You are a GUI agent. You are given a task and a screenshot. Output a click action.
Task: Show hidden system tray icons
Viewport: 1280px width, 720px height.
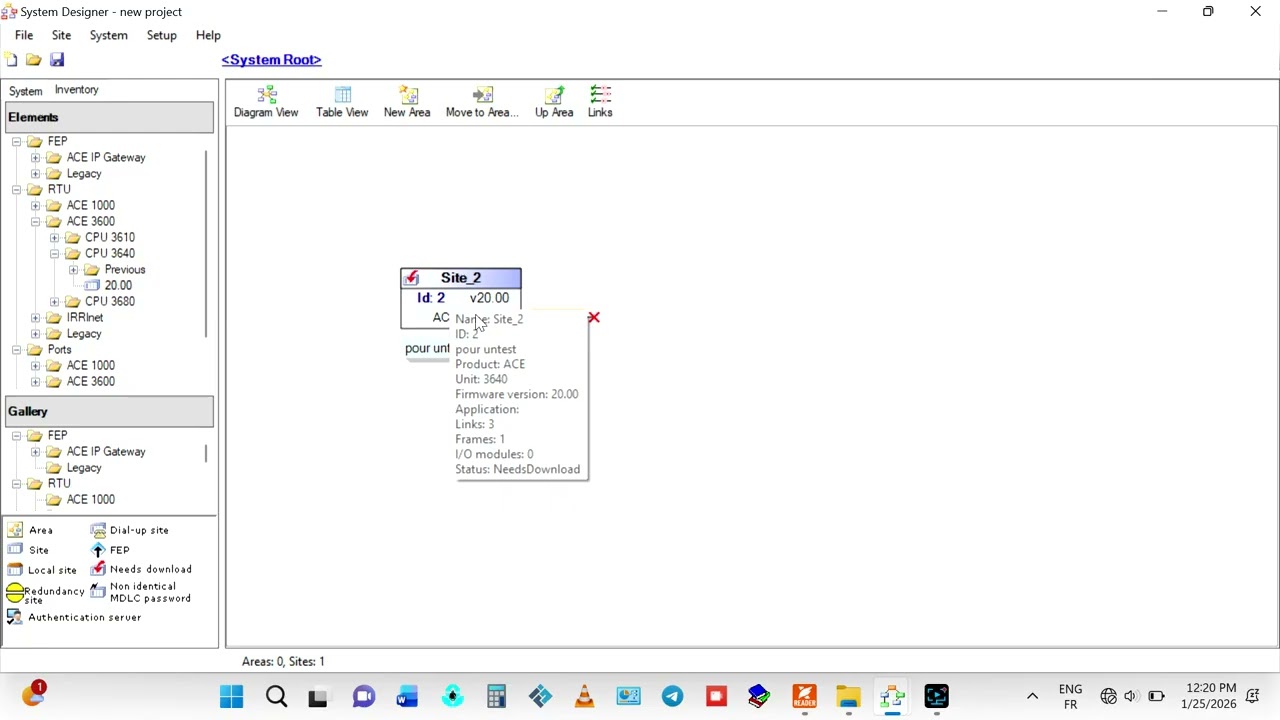click(x=1032, y=696)
